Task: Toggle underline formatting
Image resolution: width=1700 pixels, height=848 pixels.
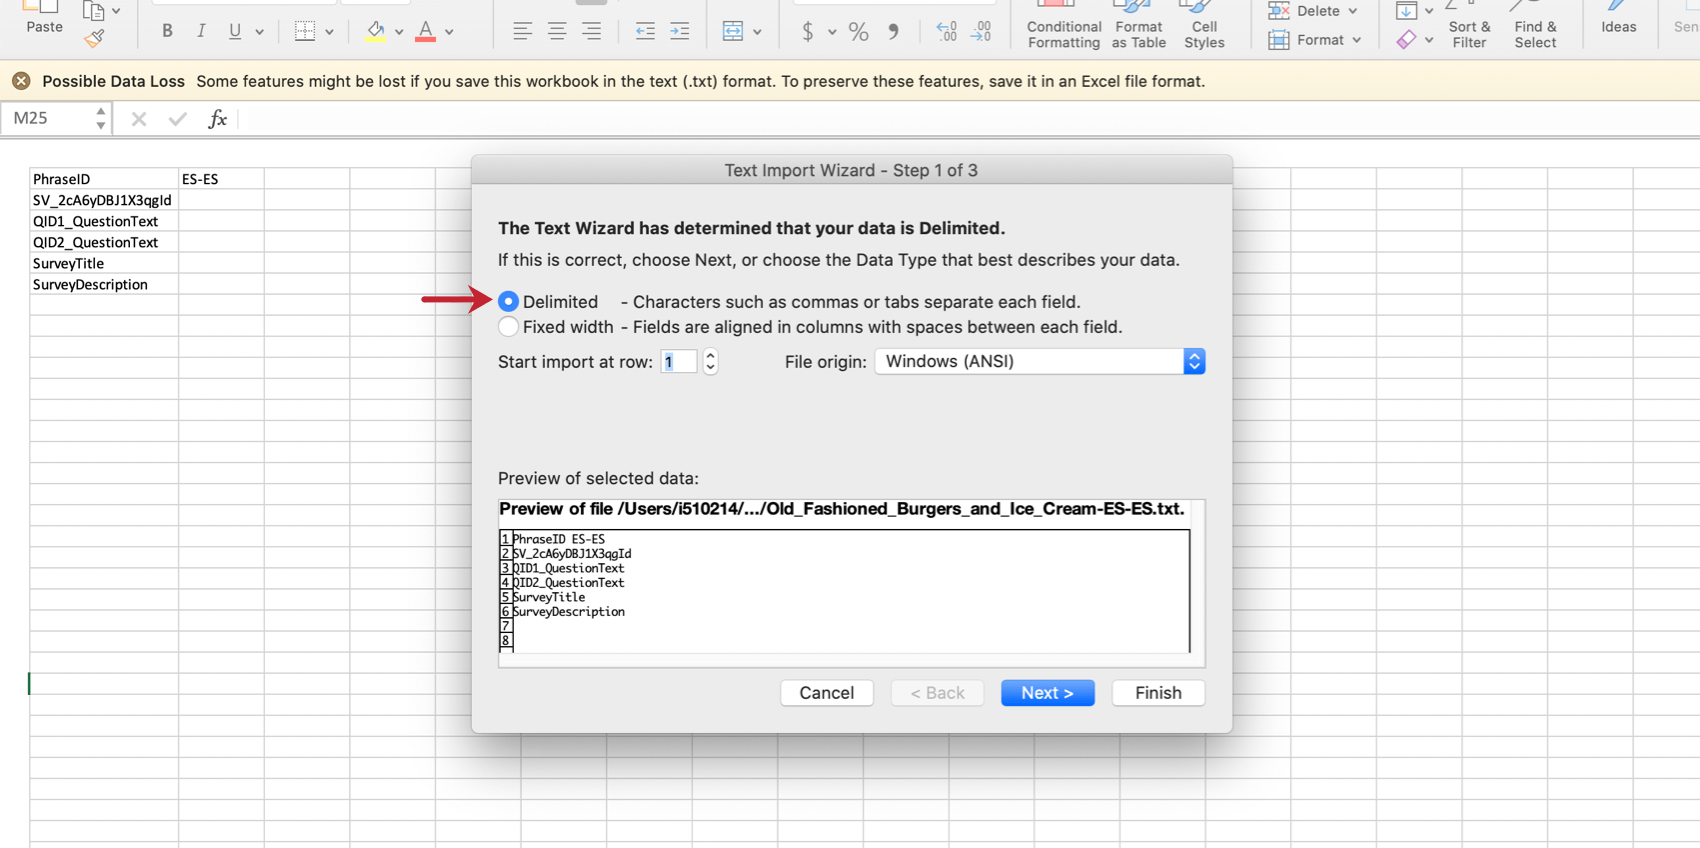Action: (x=235, y=31)
